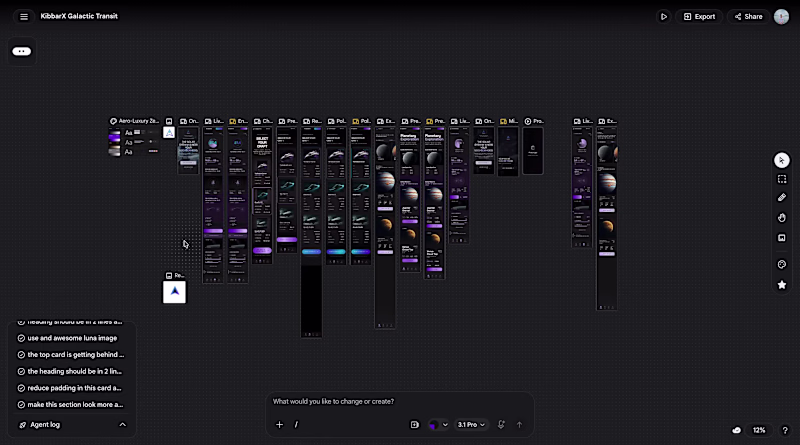Image resolution: width=800 pixels, height=445 pixels.
Task: Open the 12% zoom level control
Action: tap(759, 430)
